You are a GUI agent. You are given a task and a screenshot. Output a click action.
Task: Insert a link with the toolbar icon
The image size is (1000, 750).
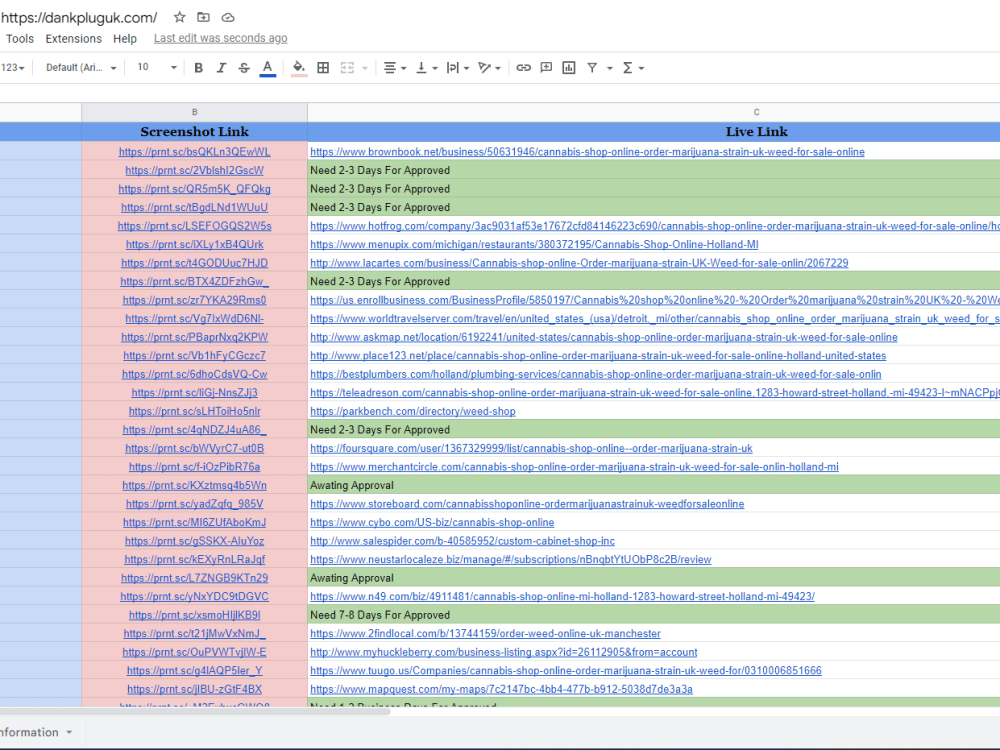(x=524, y=68)
